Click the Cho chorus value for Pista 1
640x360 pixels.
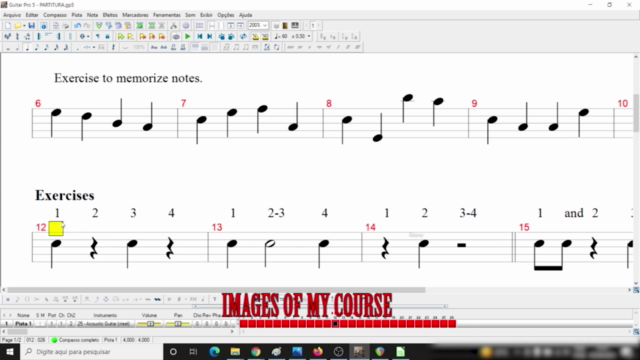197,324
